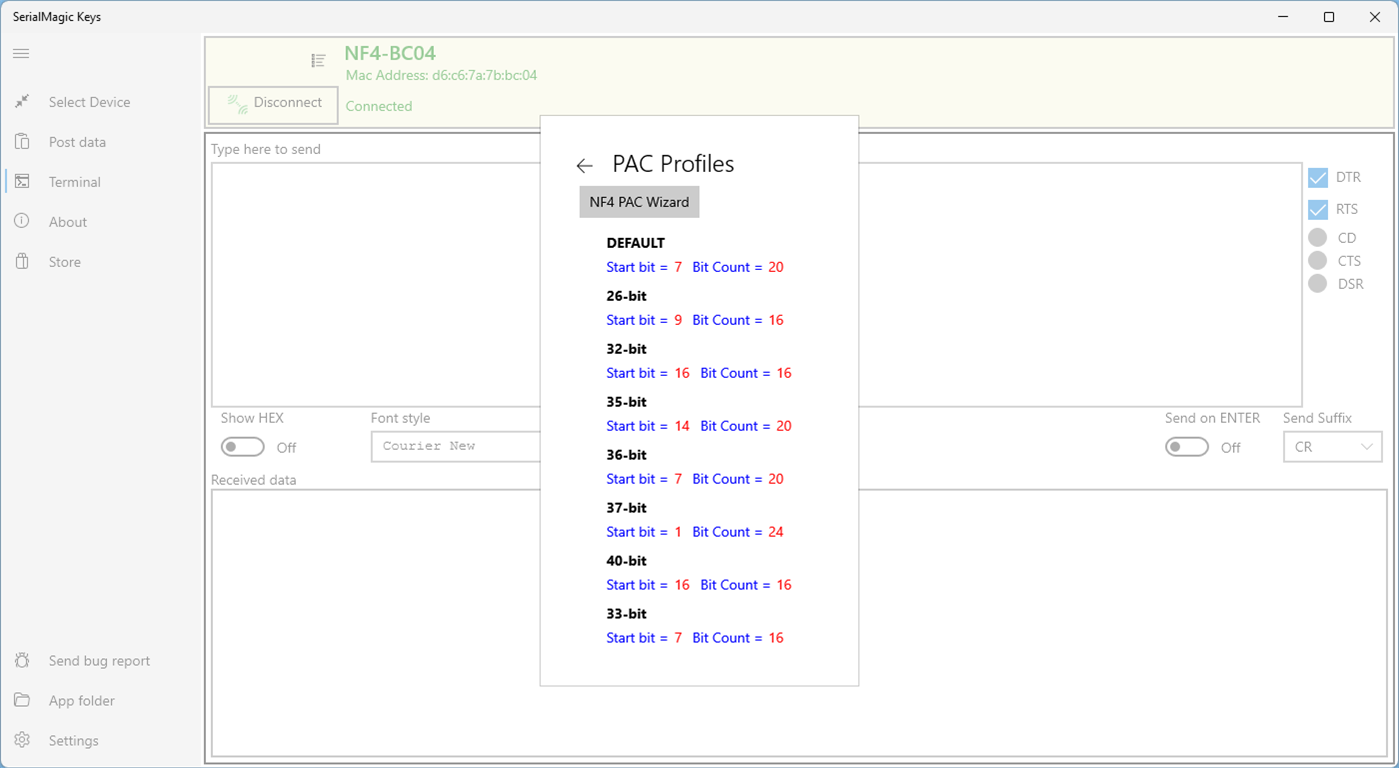Select the 35-bit PAC profile
1399x768 pixels.
699,414
